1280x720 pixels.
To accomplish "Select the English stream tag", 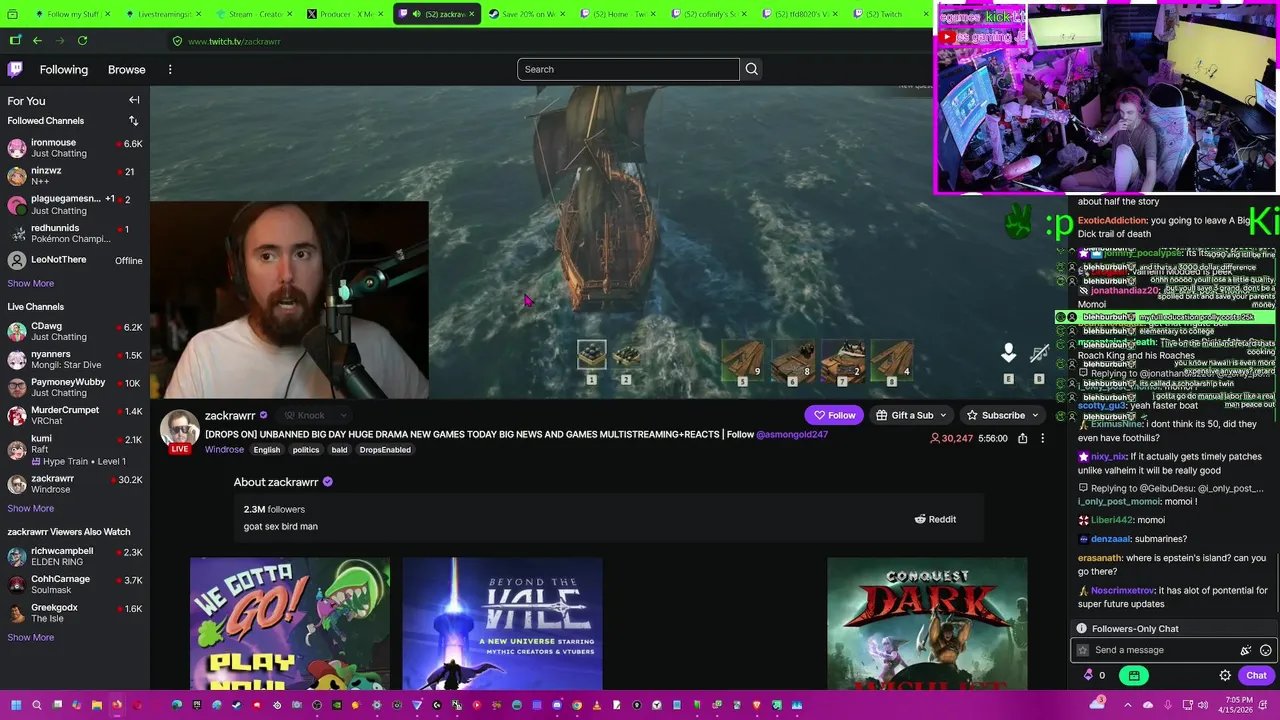I will pyautogui.click(x=267, y=450).
